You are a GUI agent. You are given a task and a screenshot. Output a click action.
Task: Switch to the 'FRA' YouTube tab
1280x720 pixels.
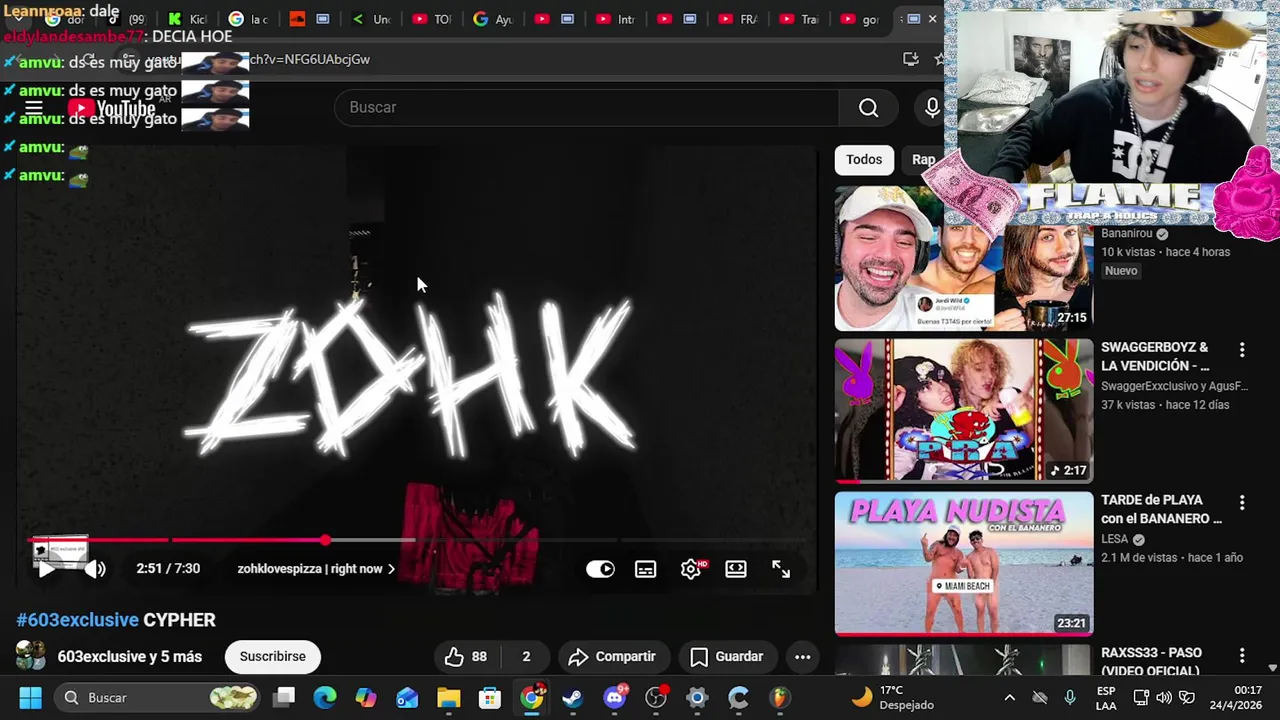737,19
